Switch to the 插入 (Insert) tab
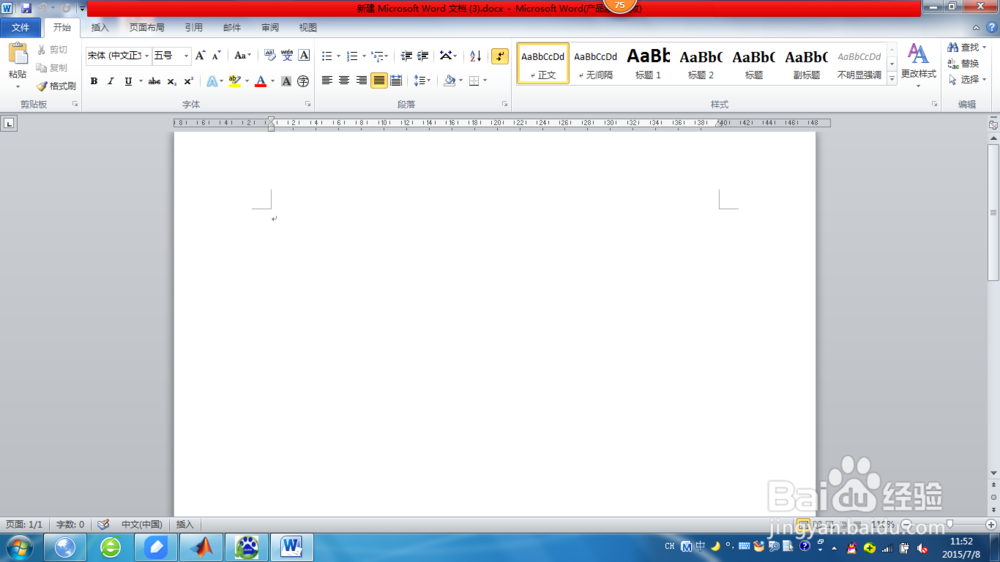Image resolution: width=1000 pixels, height=562 pixels. pyautogui.click(x=99, y=27)
